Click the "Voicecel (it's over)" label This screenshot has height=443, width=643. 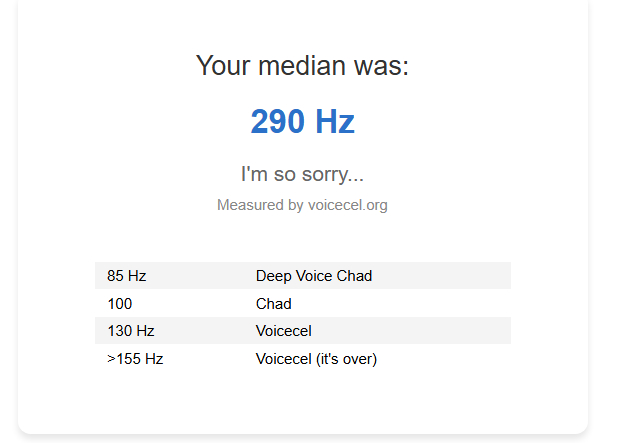pos(316,358)
